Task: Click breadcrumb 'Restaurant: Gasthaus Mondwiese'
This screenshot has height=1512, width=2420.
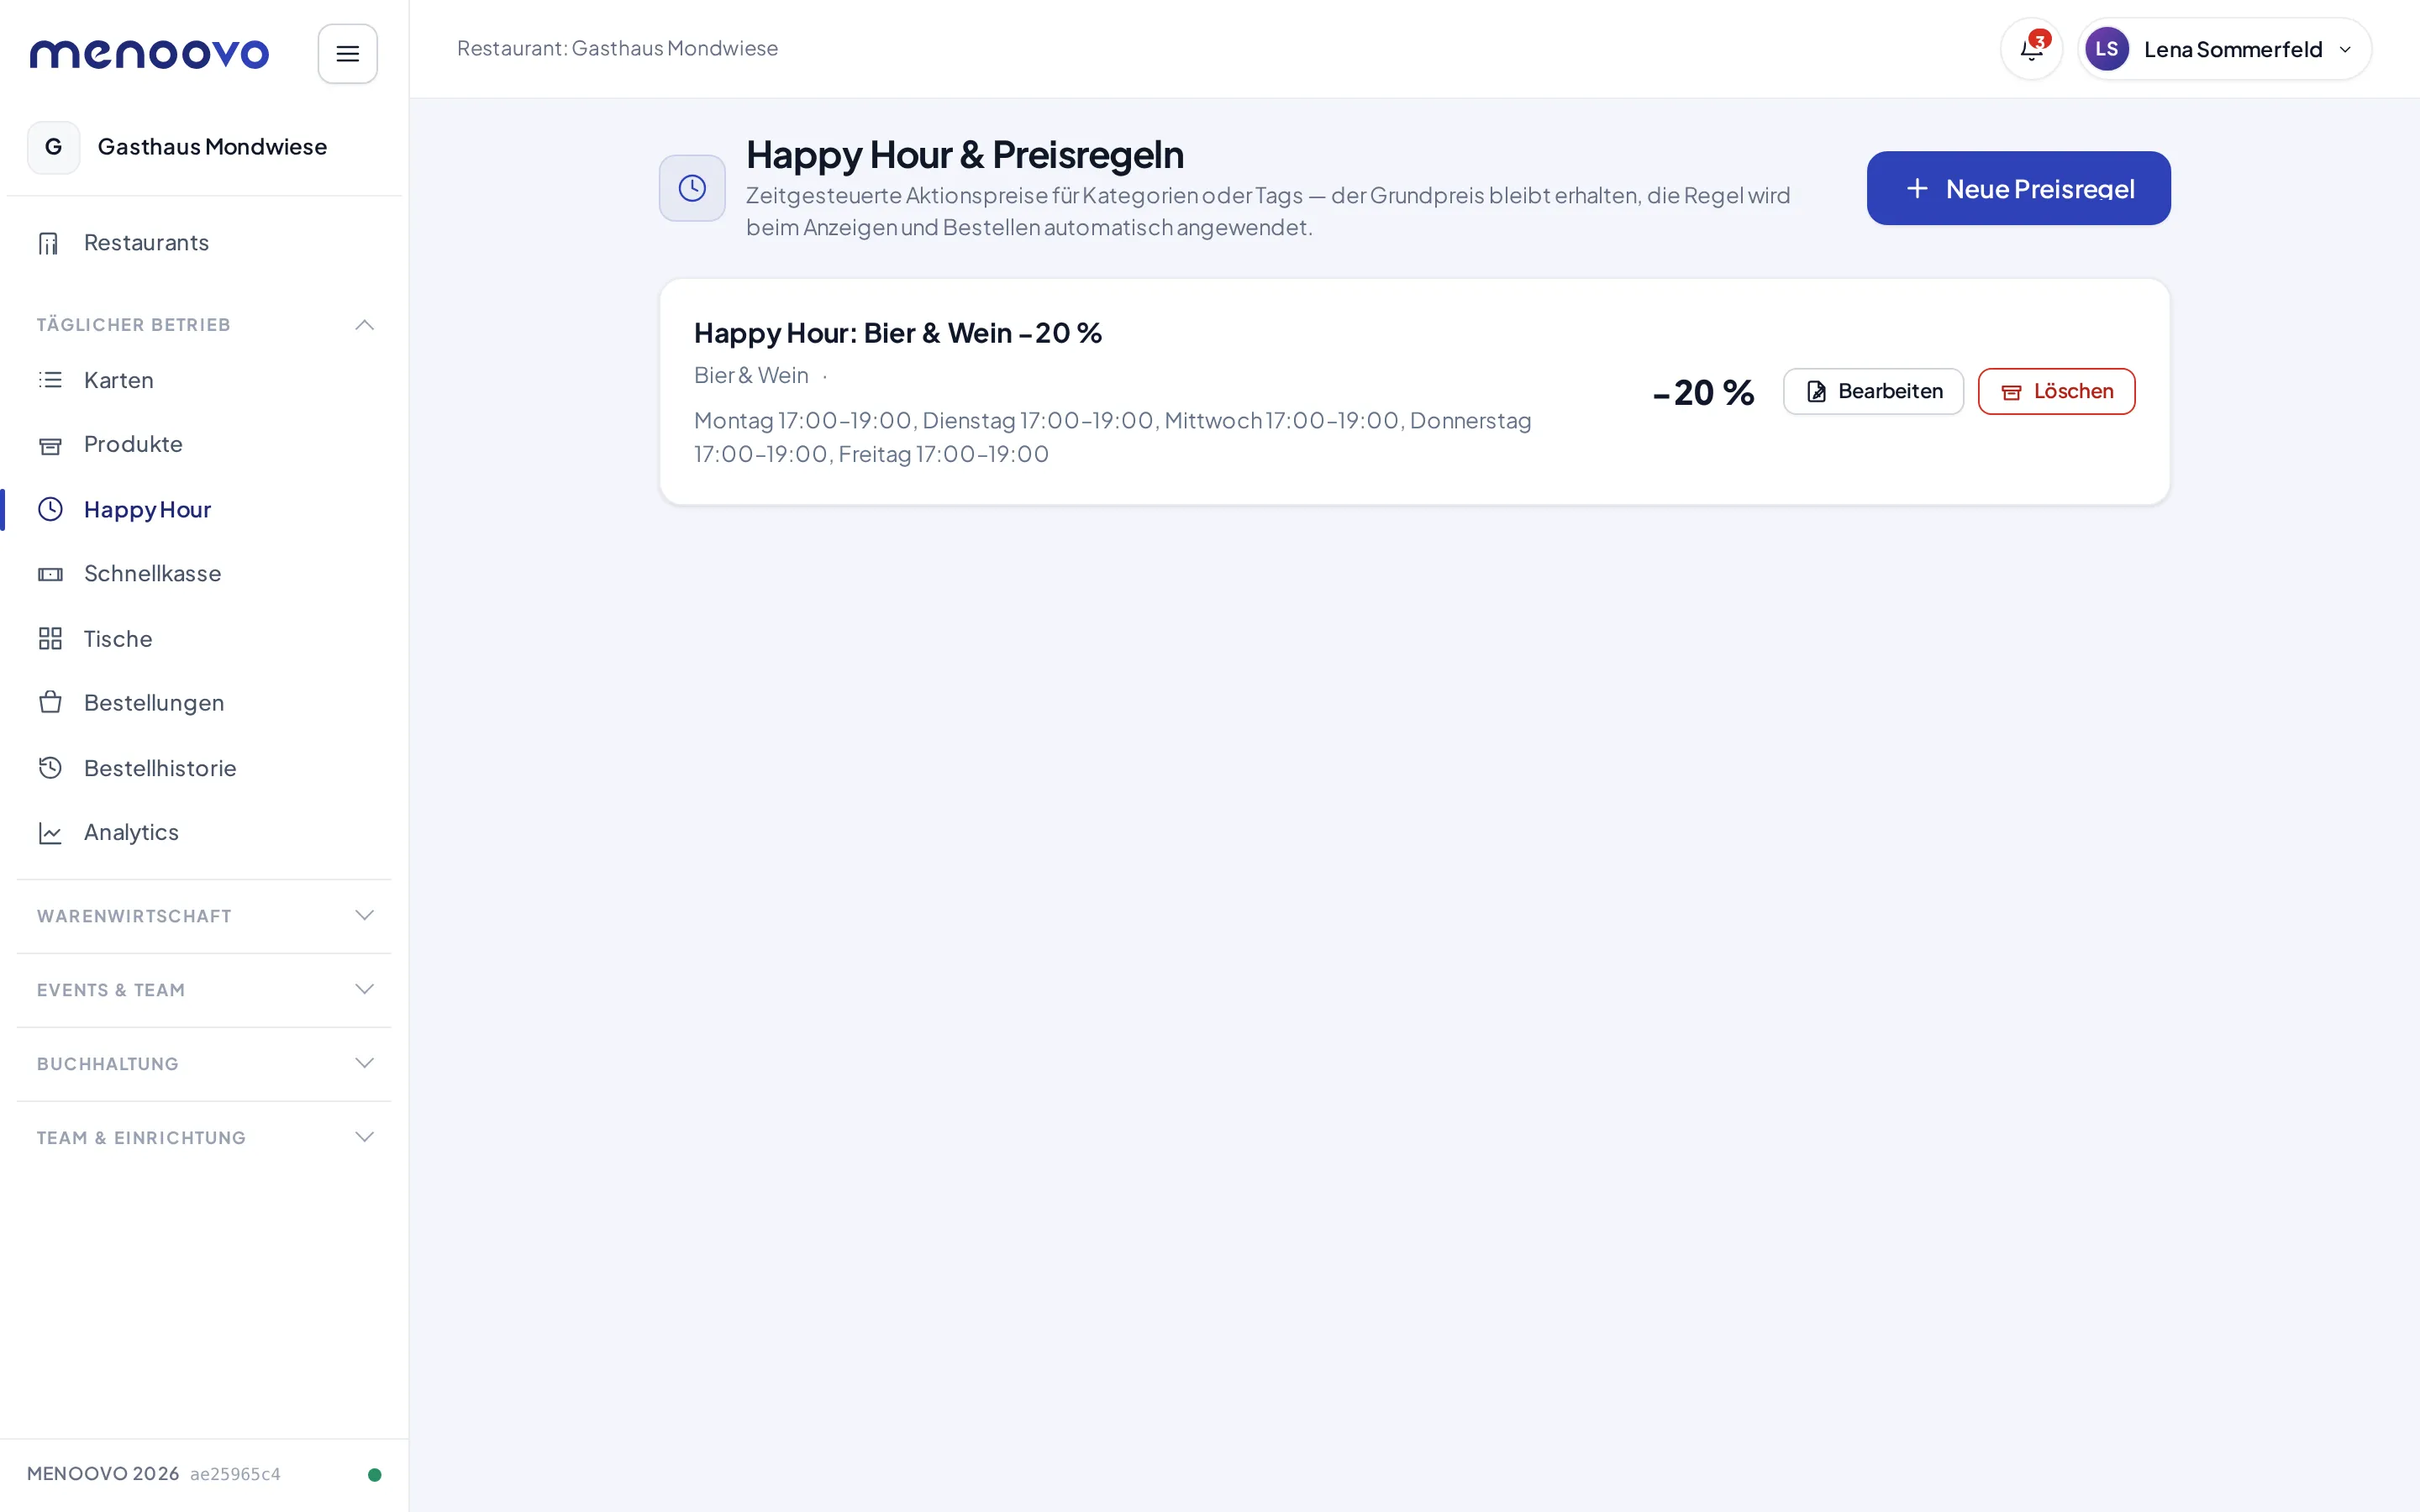Action: click(x=617, y=48)
